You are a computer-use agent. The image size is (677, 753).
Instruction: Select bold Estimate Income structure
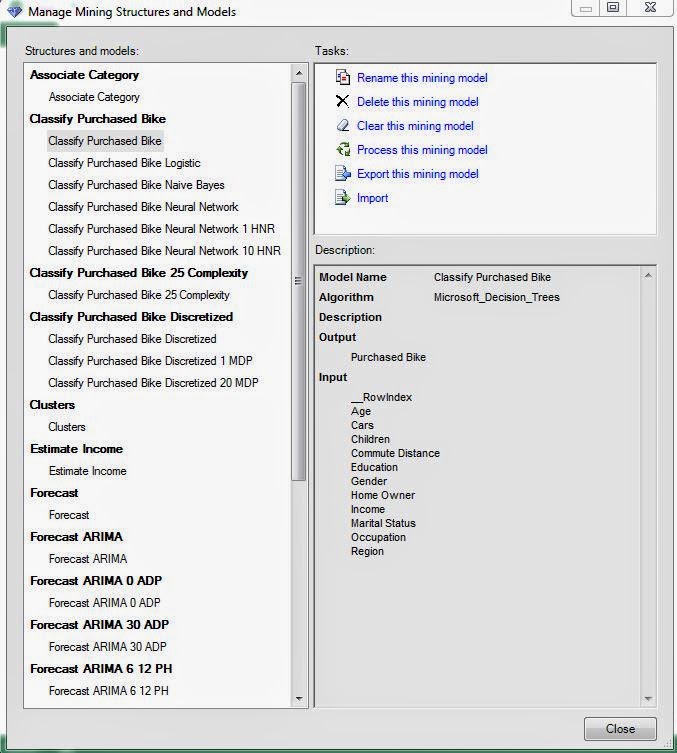(76, 449)
